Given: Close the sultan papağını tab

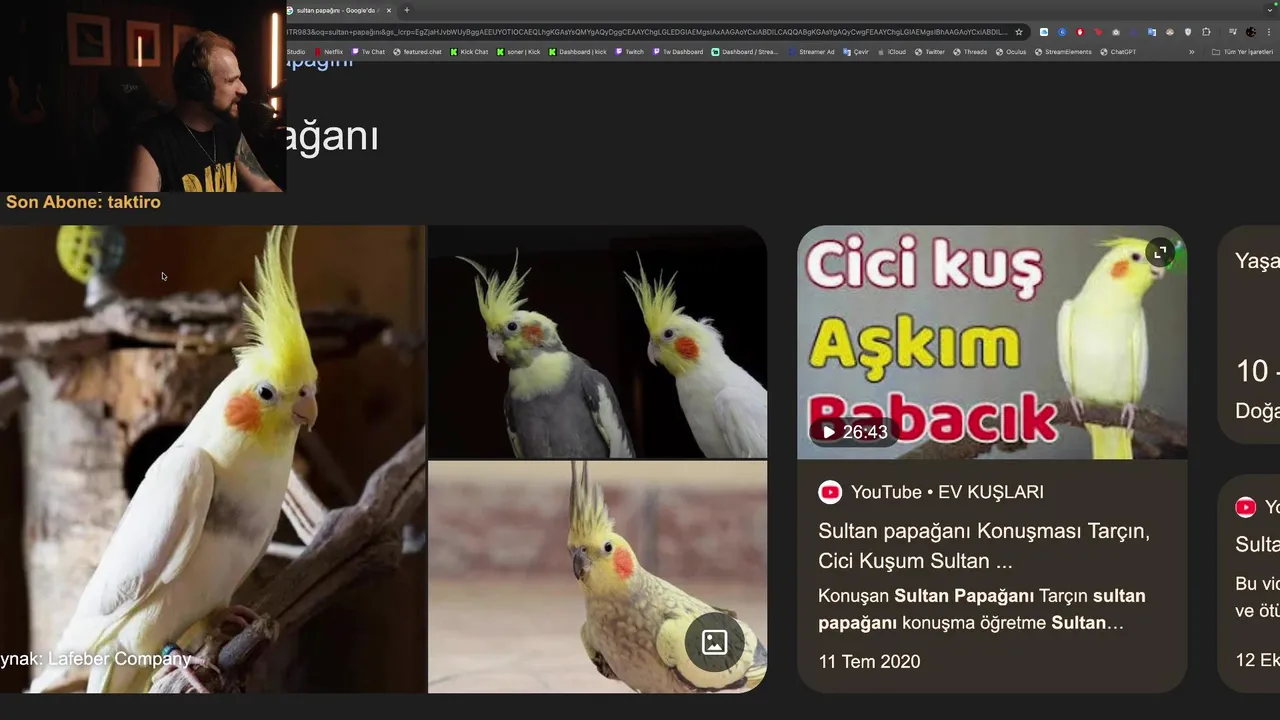Looking at the screenshot, I should (x=389, y=10).
